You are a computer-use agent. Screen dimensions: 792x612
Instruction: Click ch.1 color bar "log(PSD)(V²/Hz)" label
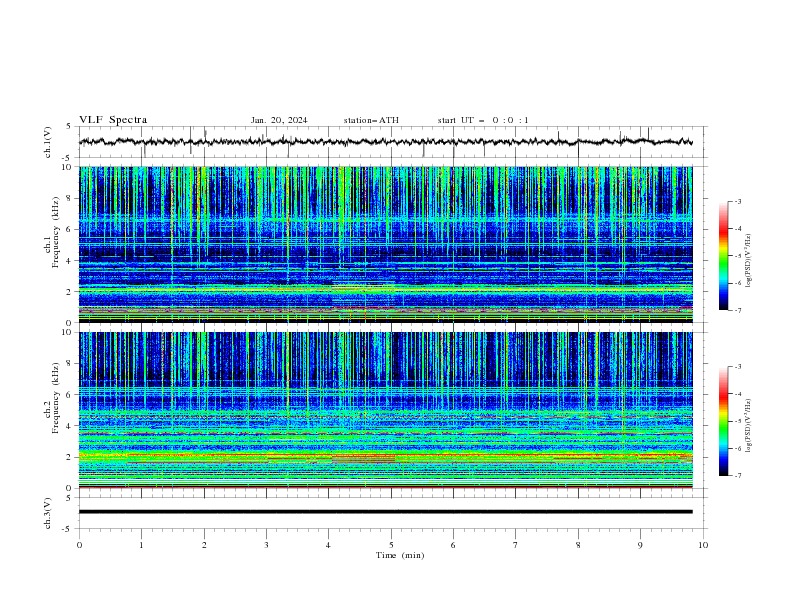click(748, 261)
